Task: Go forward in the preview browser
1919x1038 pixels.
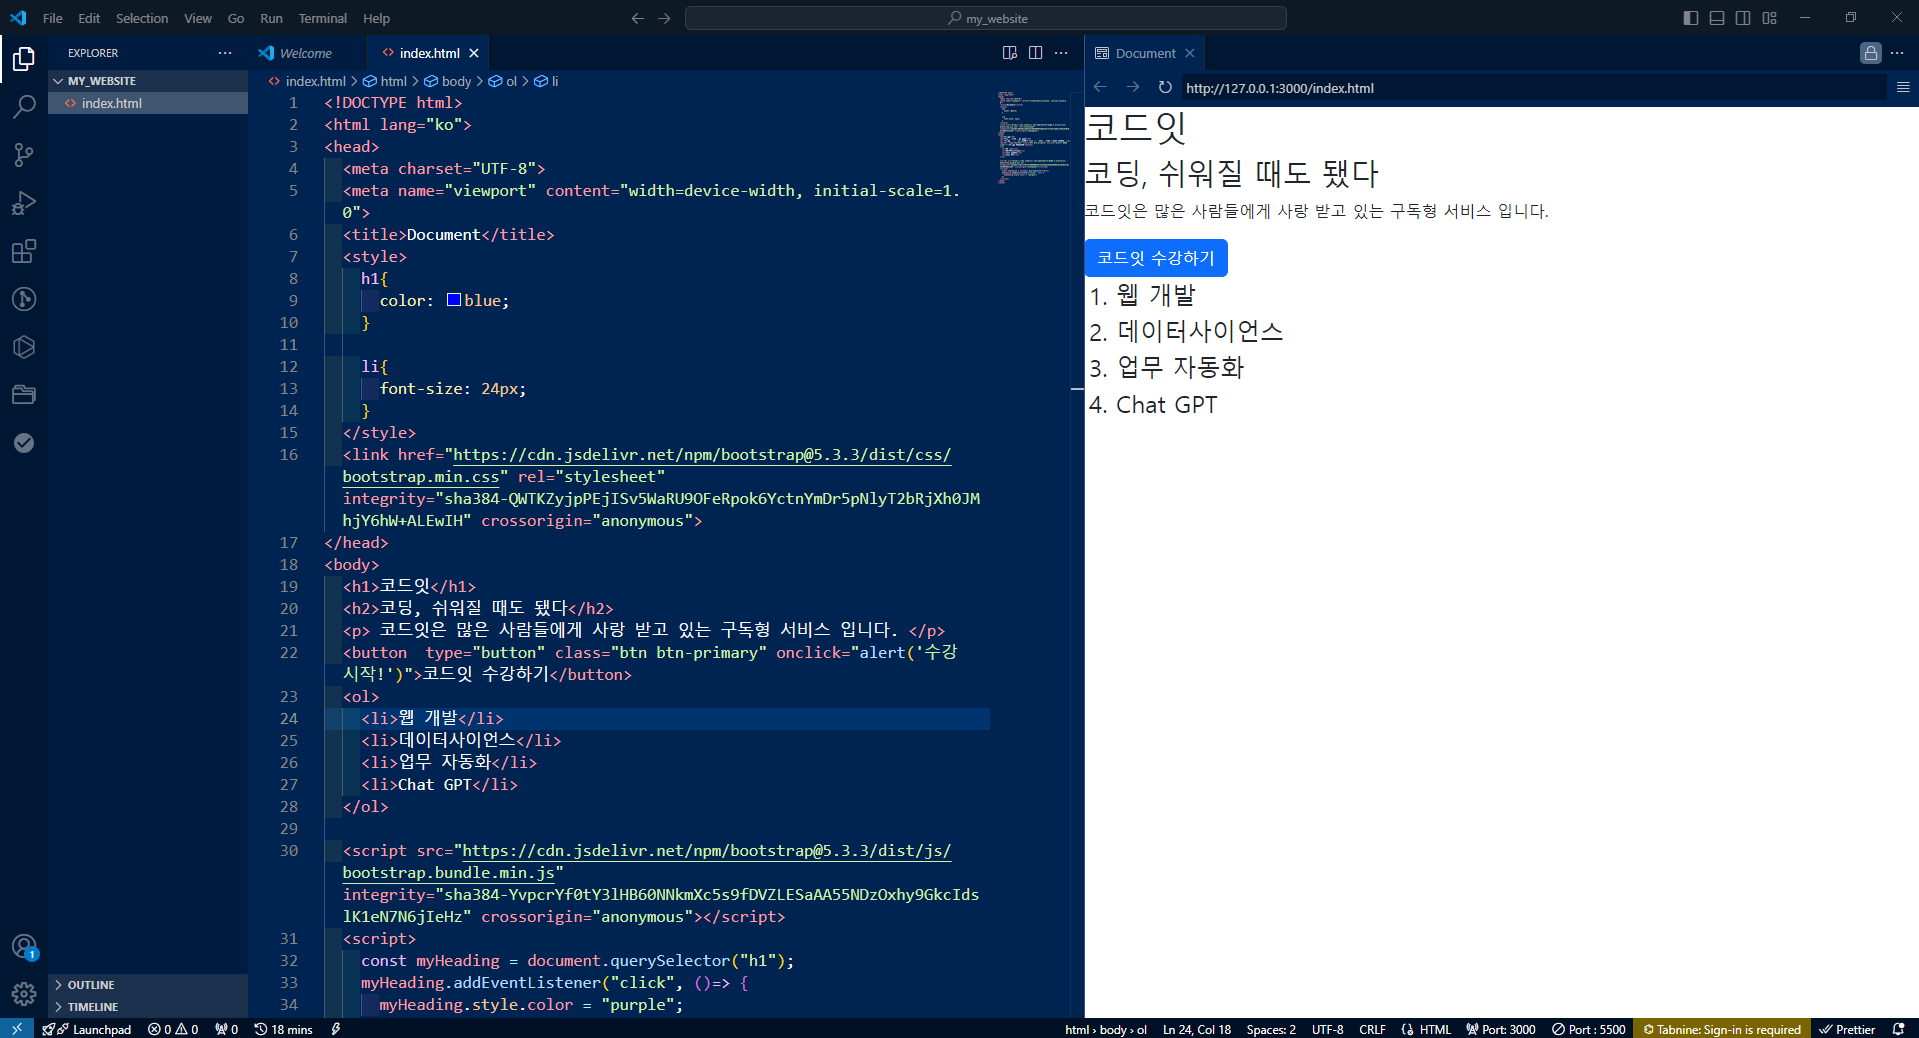Action: pos(1133,87)
